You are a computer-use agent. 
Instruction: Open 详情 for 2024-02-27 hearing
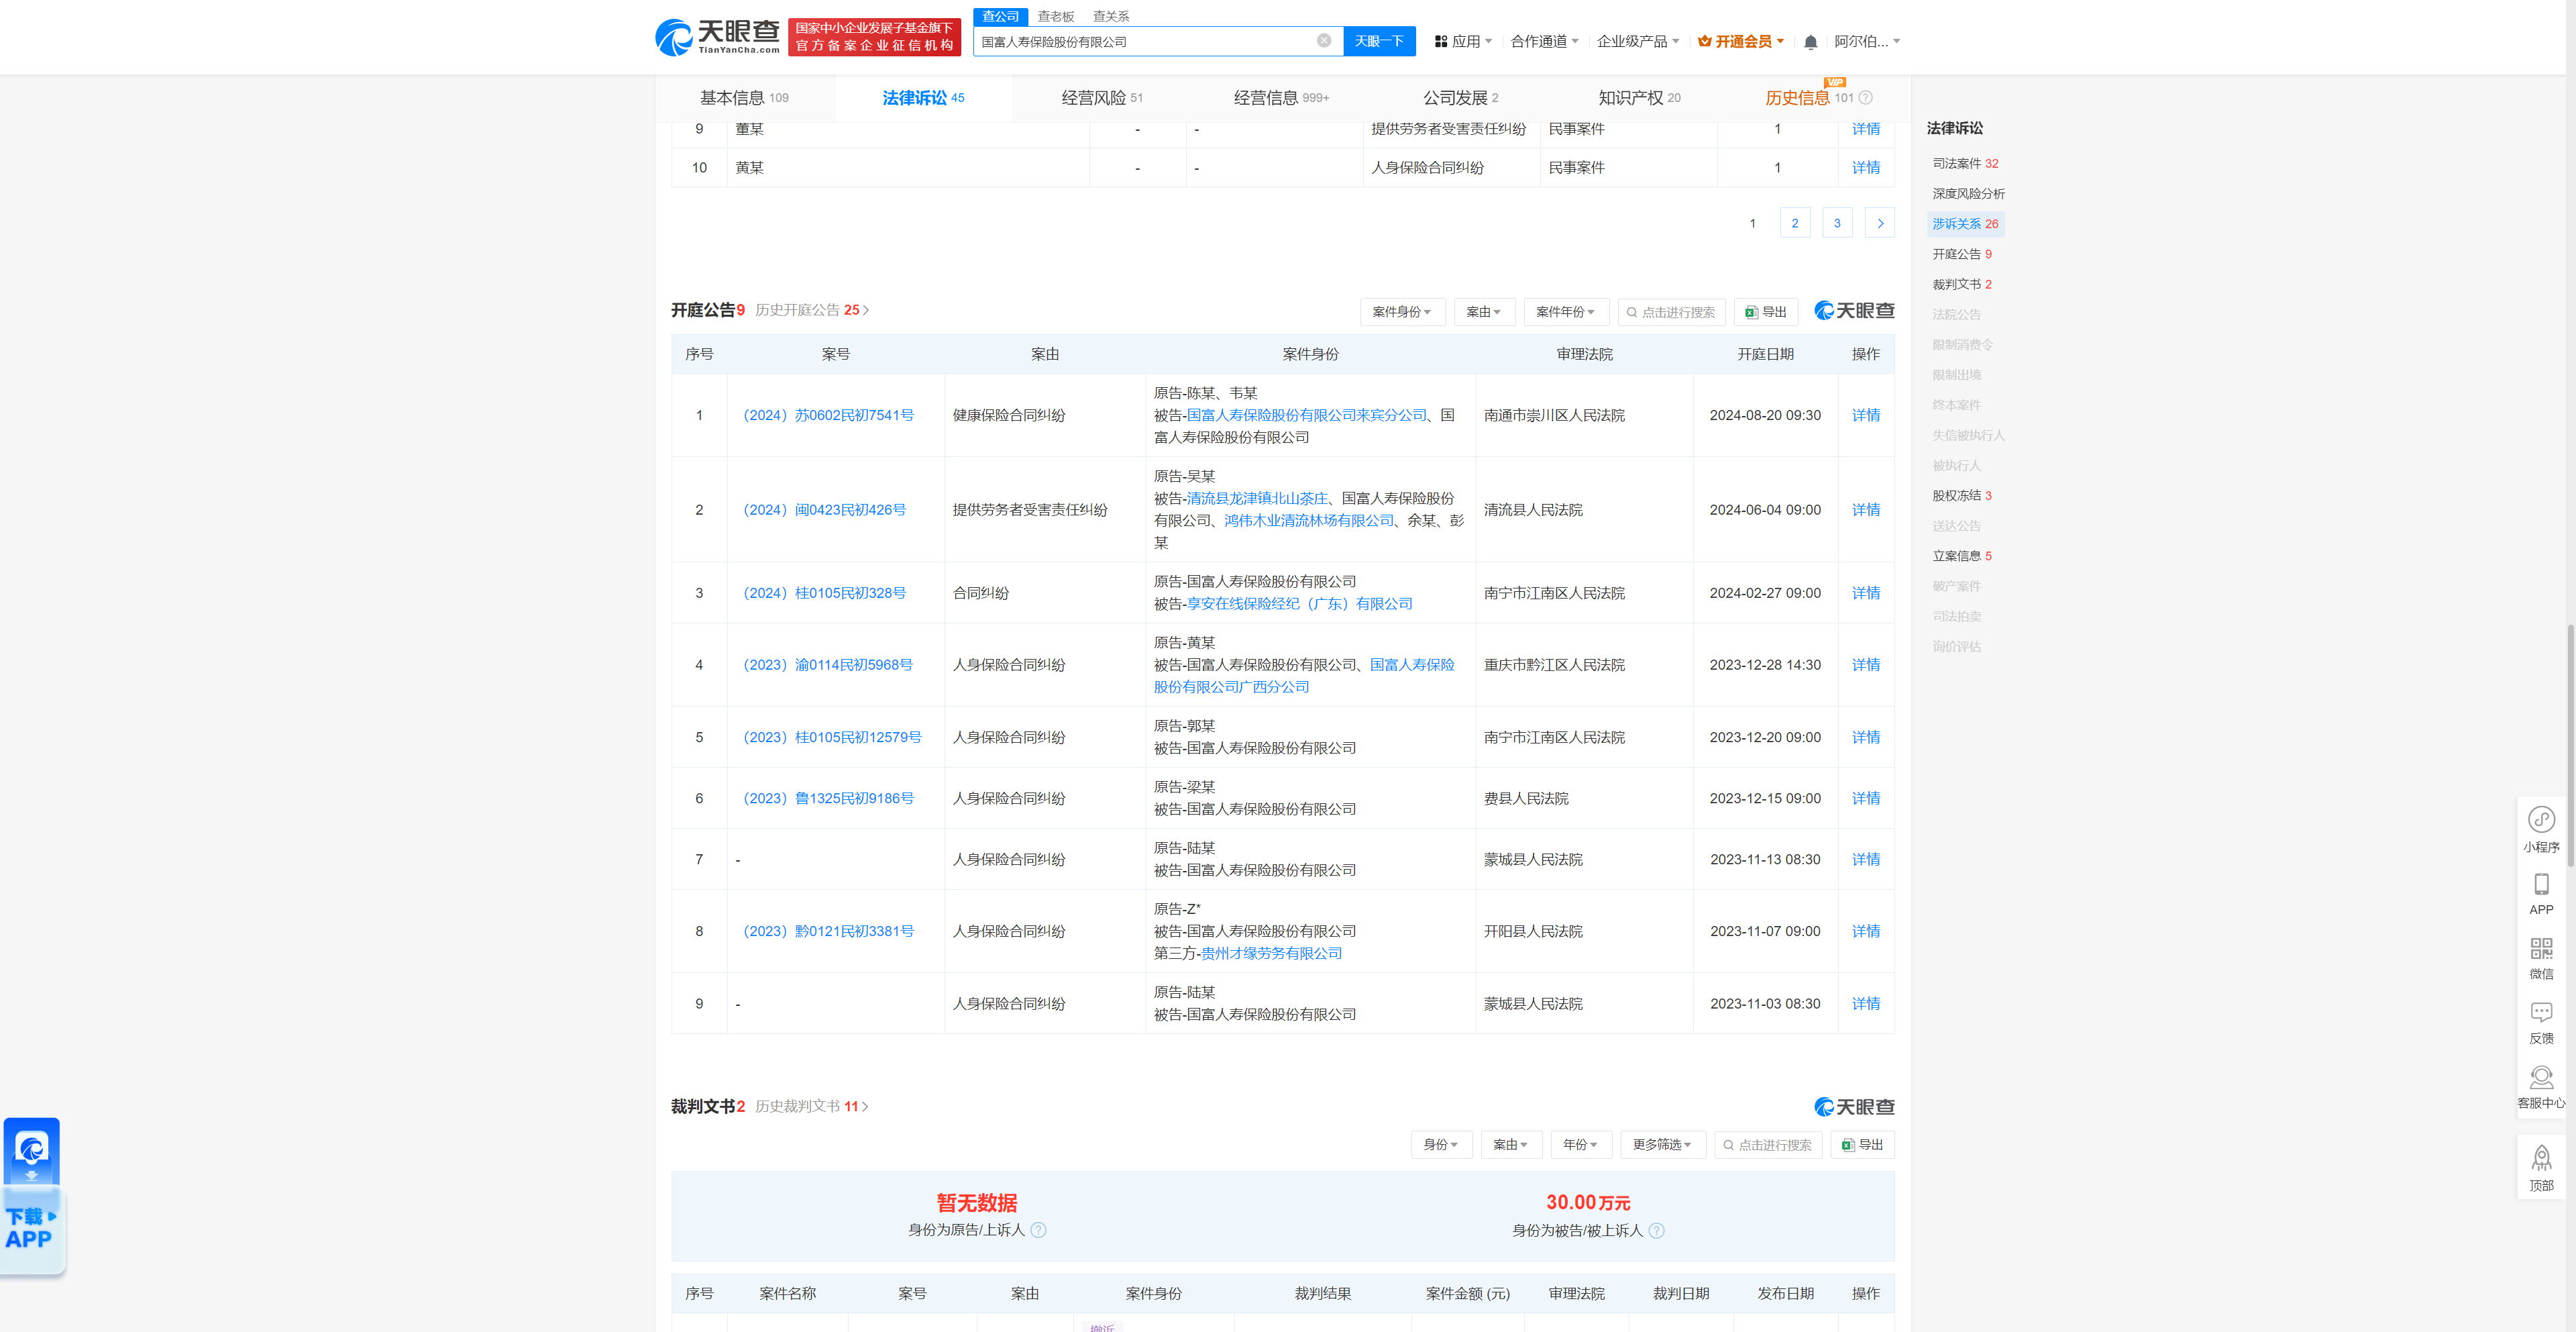1865,593
